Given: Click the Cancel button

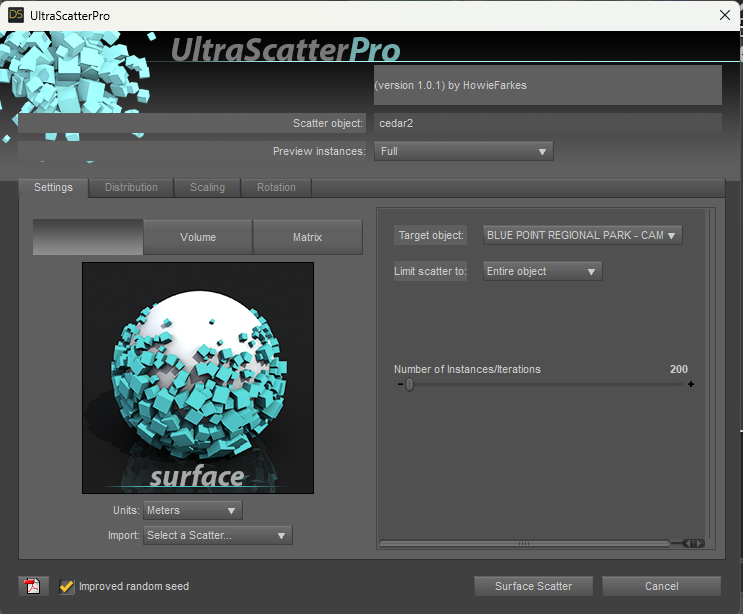Looking at the screenshot, I should [661, 586].
